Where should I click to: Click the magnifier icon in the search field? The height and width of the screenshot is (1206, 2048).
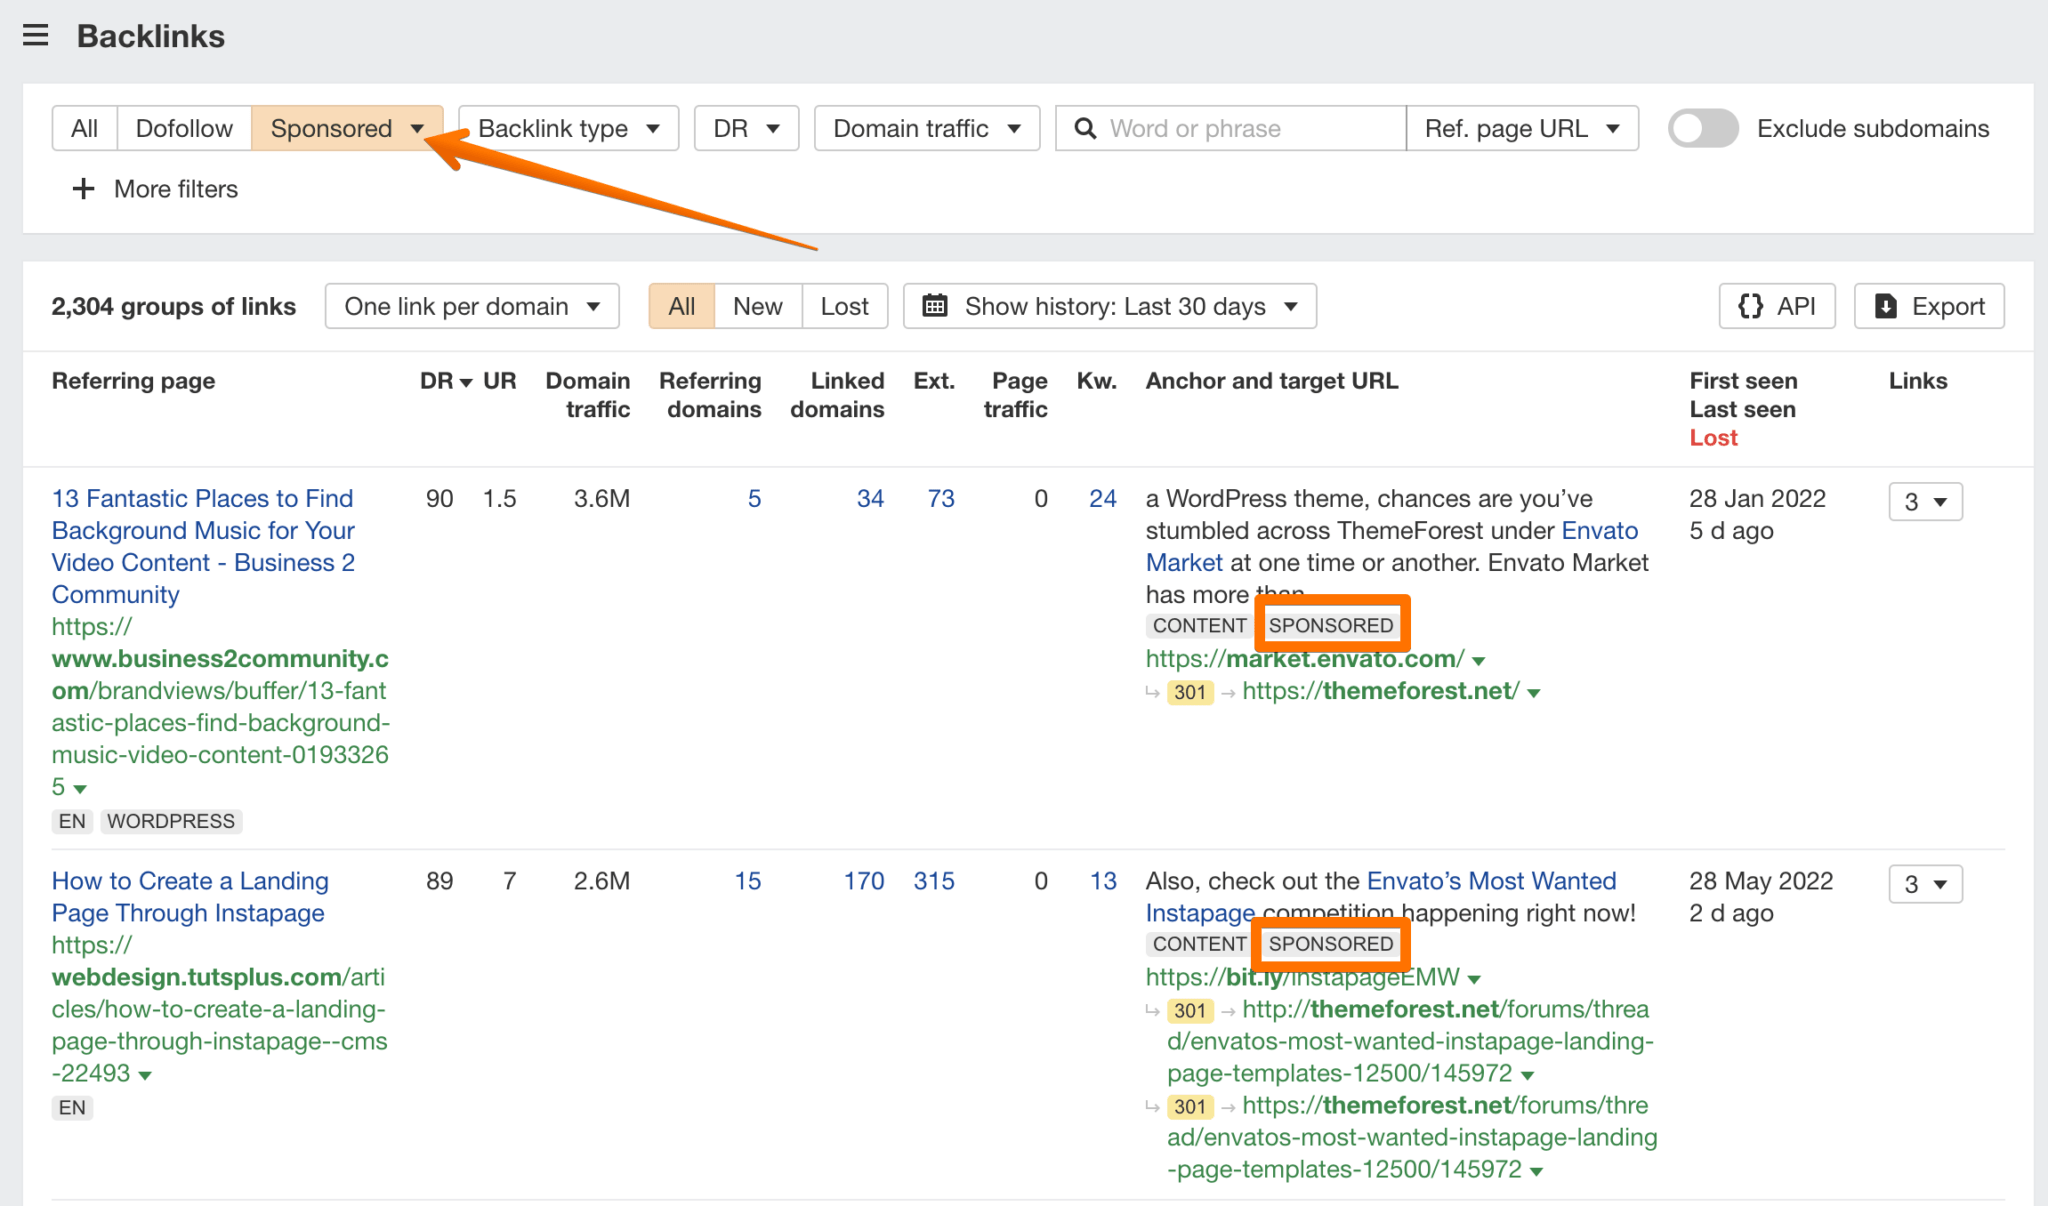tap(1085, 128)
